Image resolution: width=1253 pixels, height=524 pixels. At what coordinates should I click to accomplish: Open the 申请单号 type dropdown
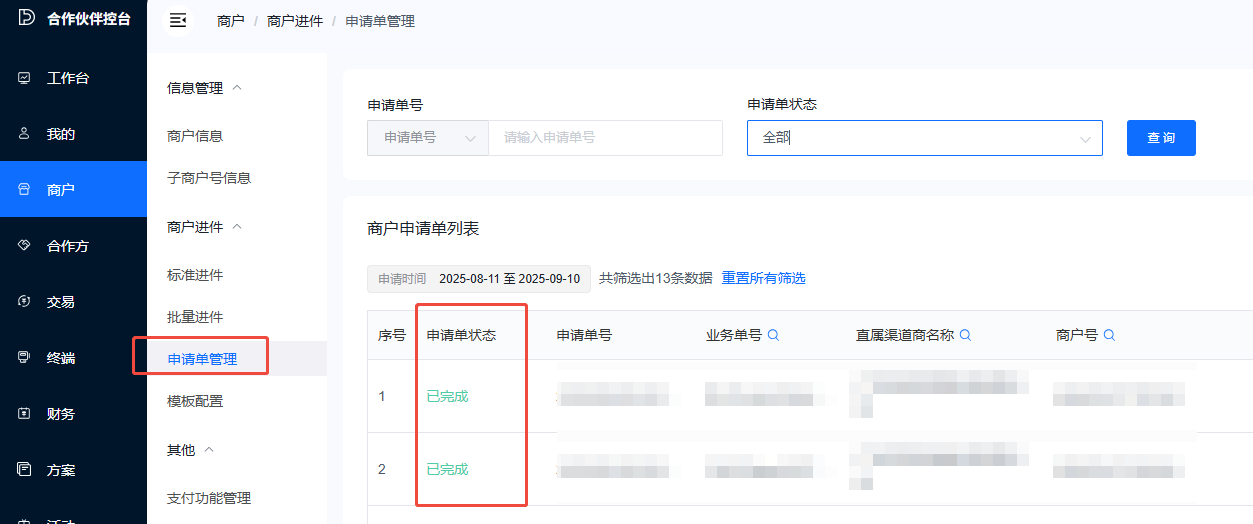pyautogui.click(x=428, y=138)
